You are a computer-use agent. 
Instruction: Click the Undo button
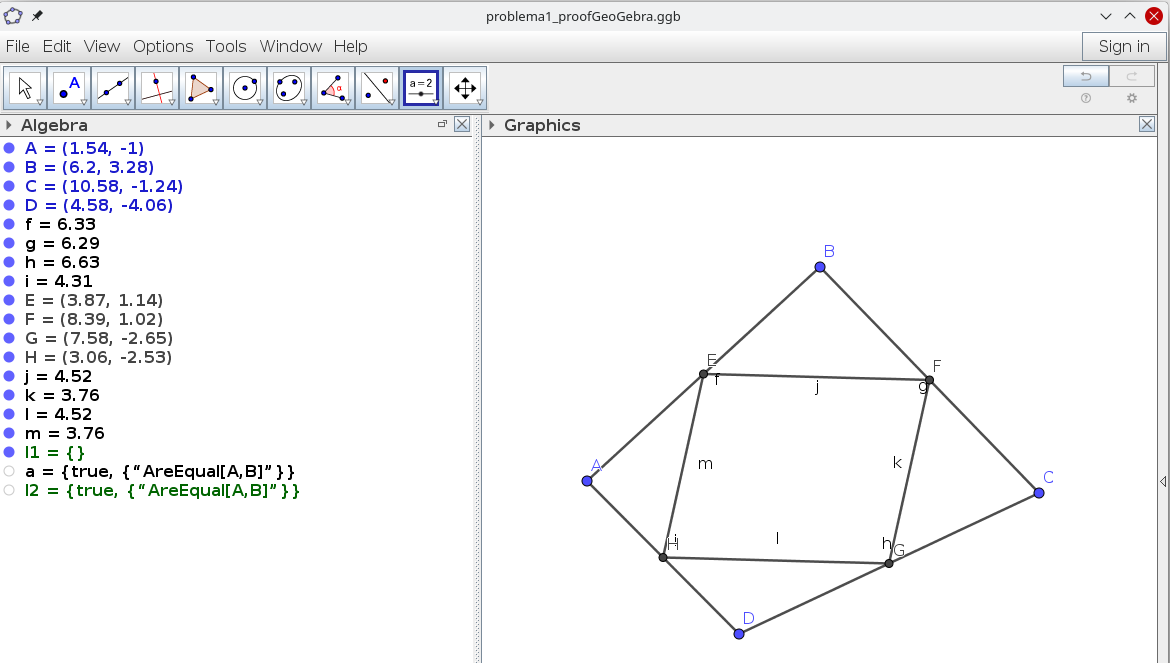[1086, 76]
